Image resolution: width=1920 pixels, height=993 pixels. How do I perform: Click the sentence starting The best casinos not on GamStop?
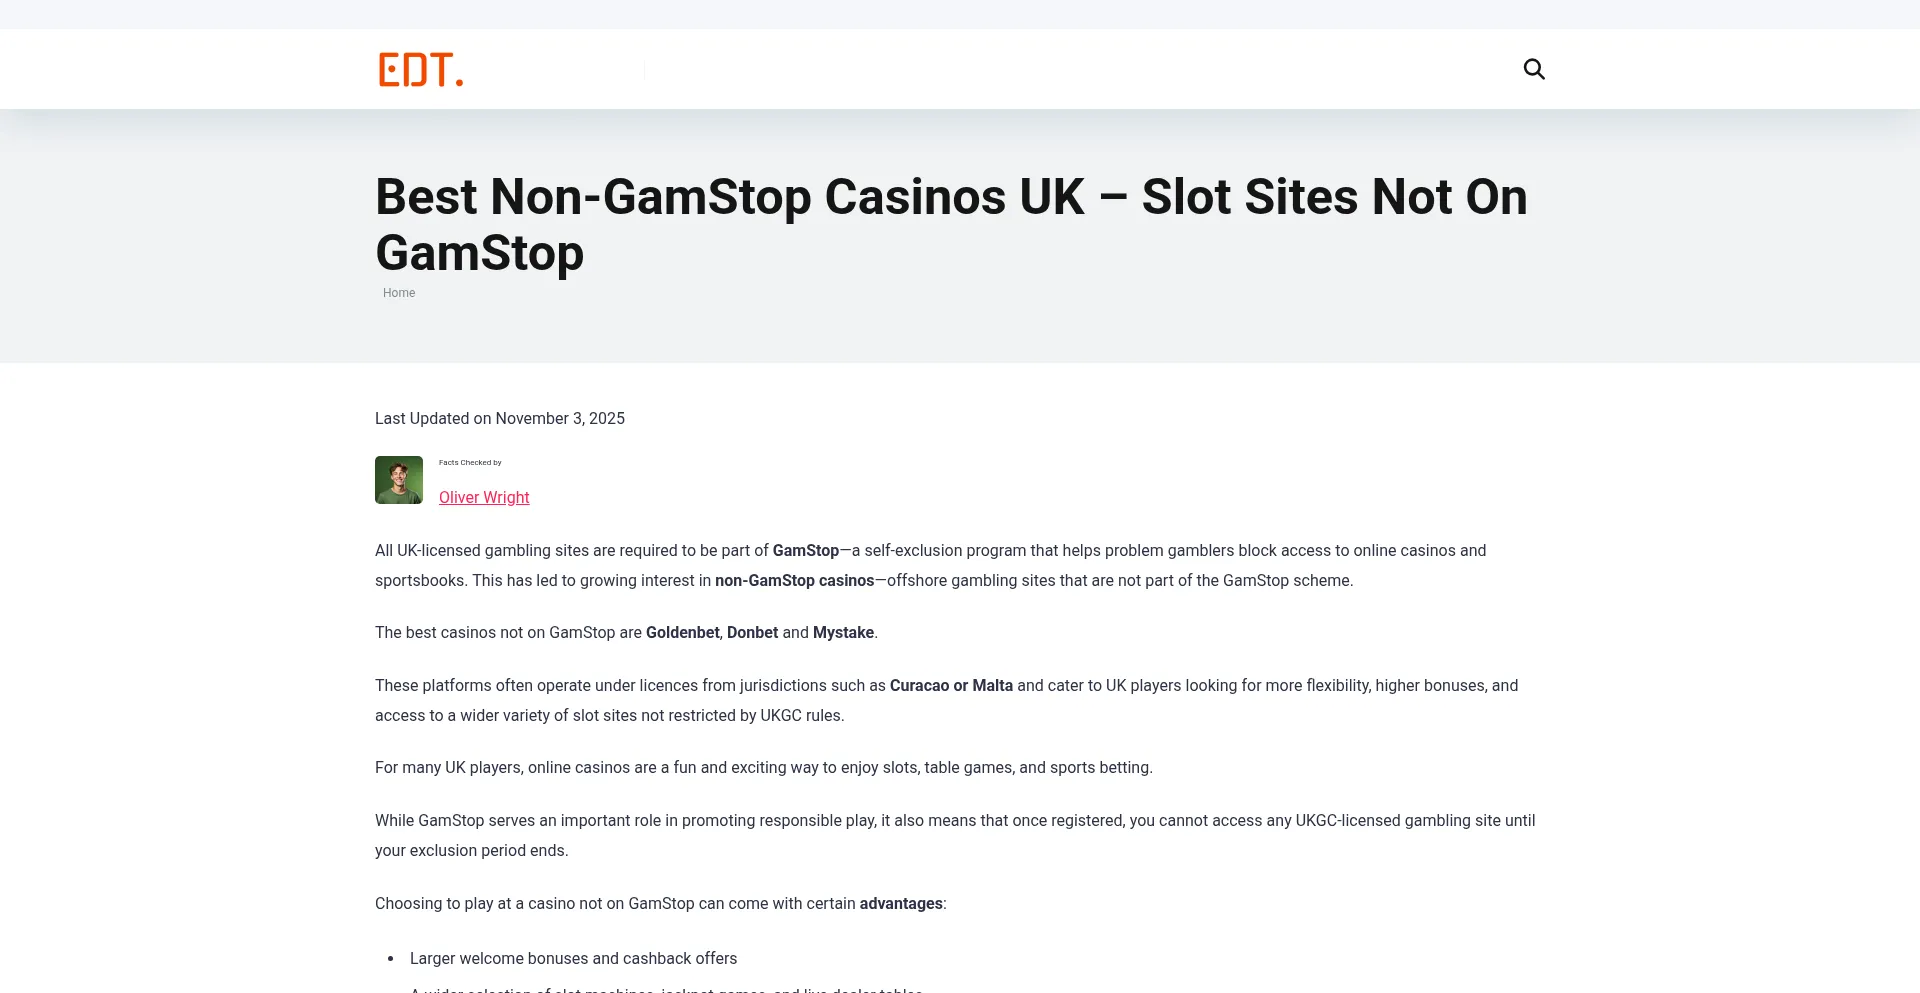coord(510,632)
